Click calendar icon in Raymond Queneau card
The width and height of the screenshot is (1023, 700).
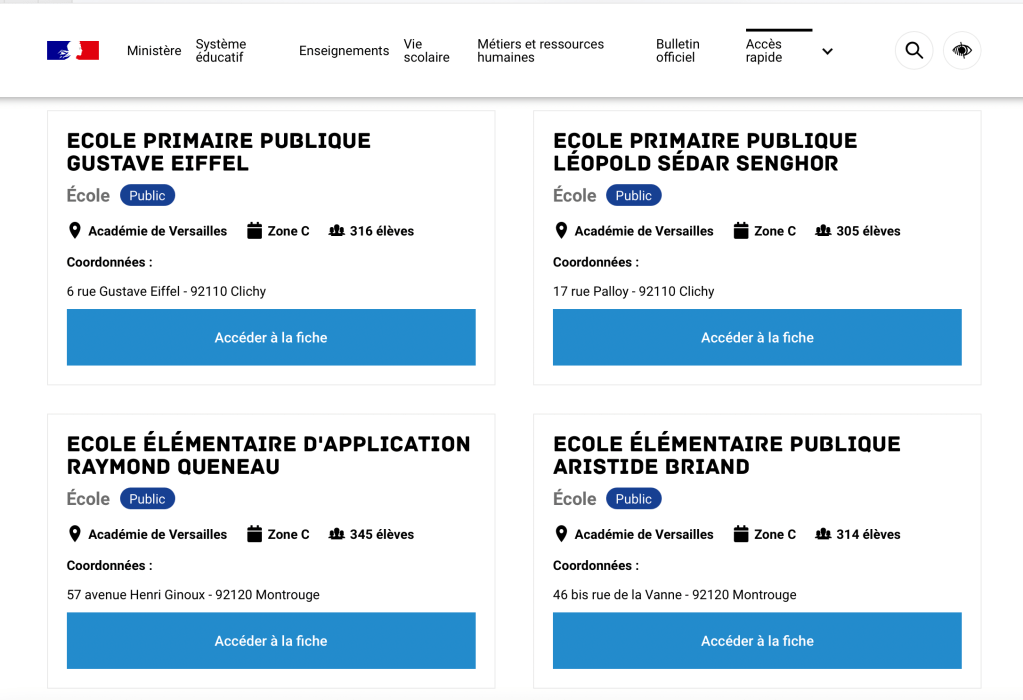point(255,534)
